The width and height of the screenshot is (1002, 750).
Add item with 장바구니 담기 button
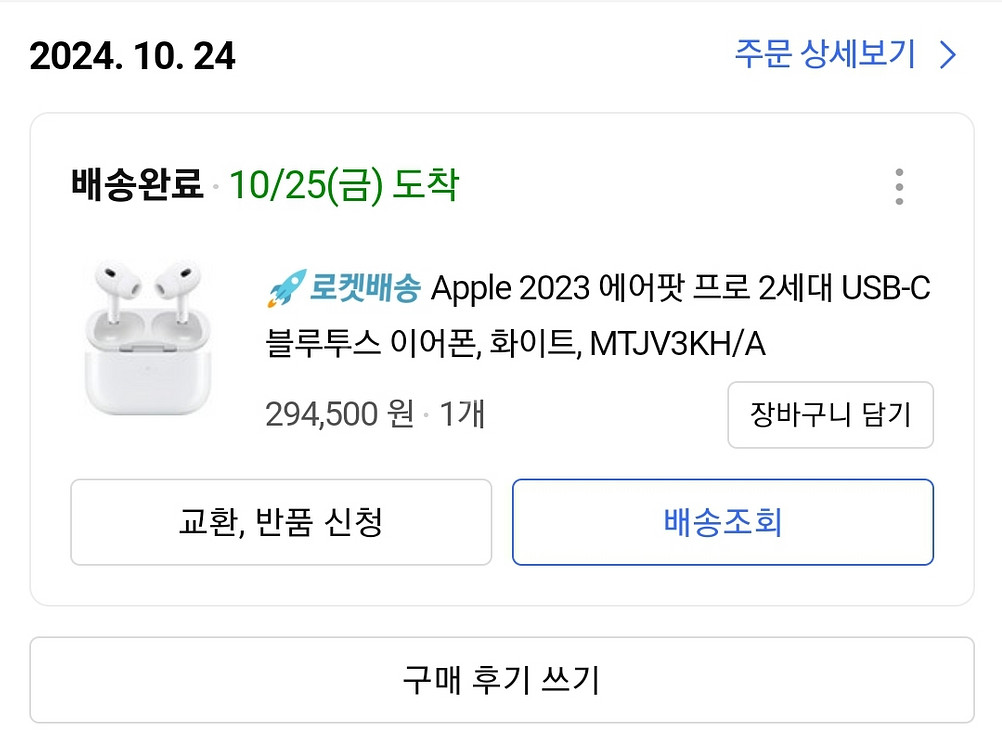click(830, 415)
